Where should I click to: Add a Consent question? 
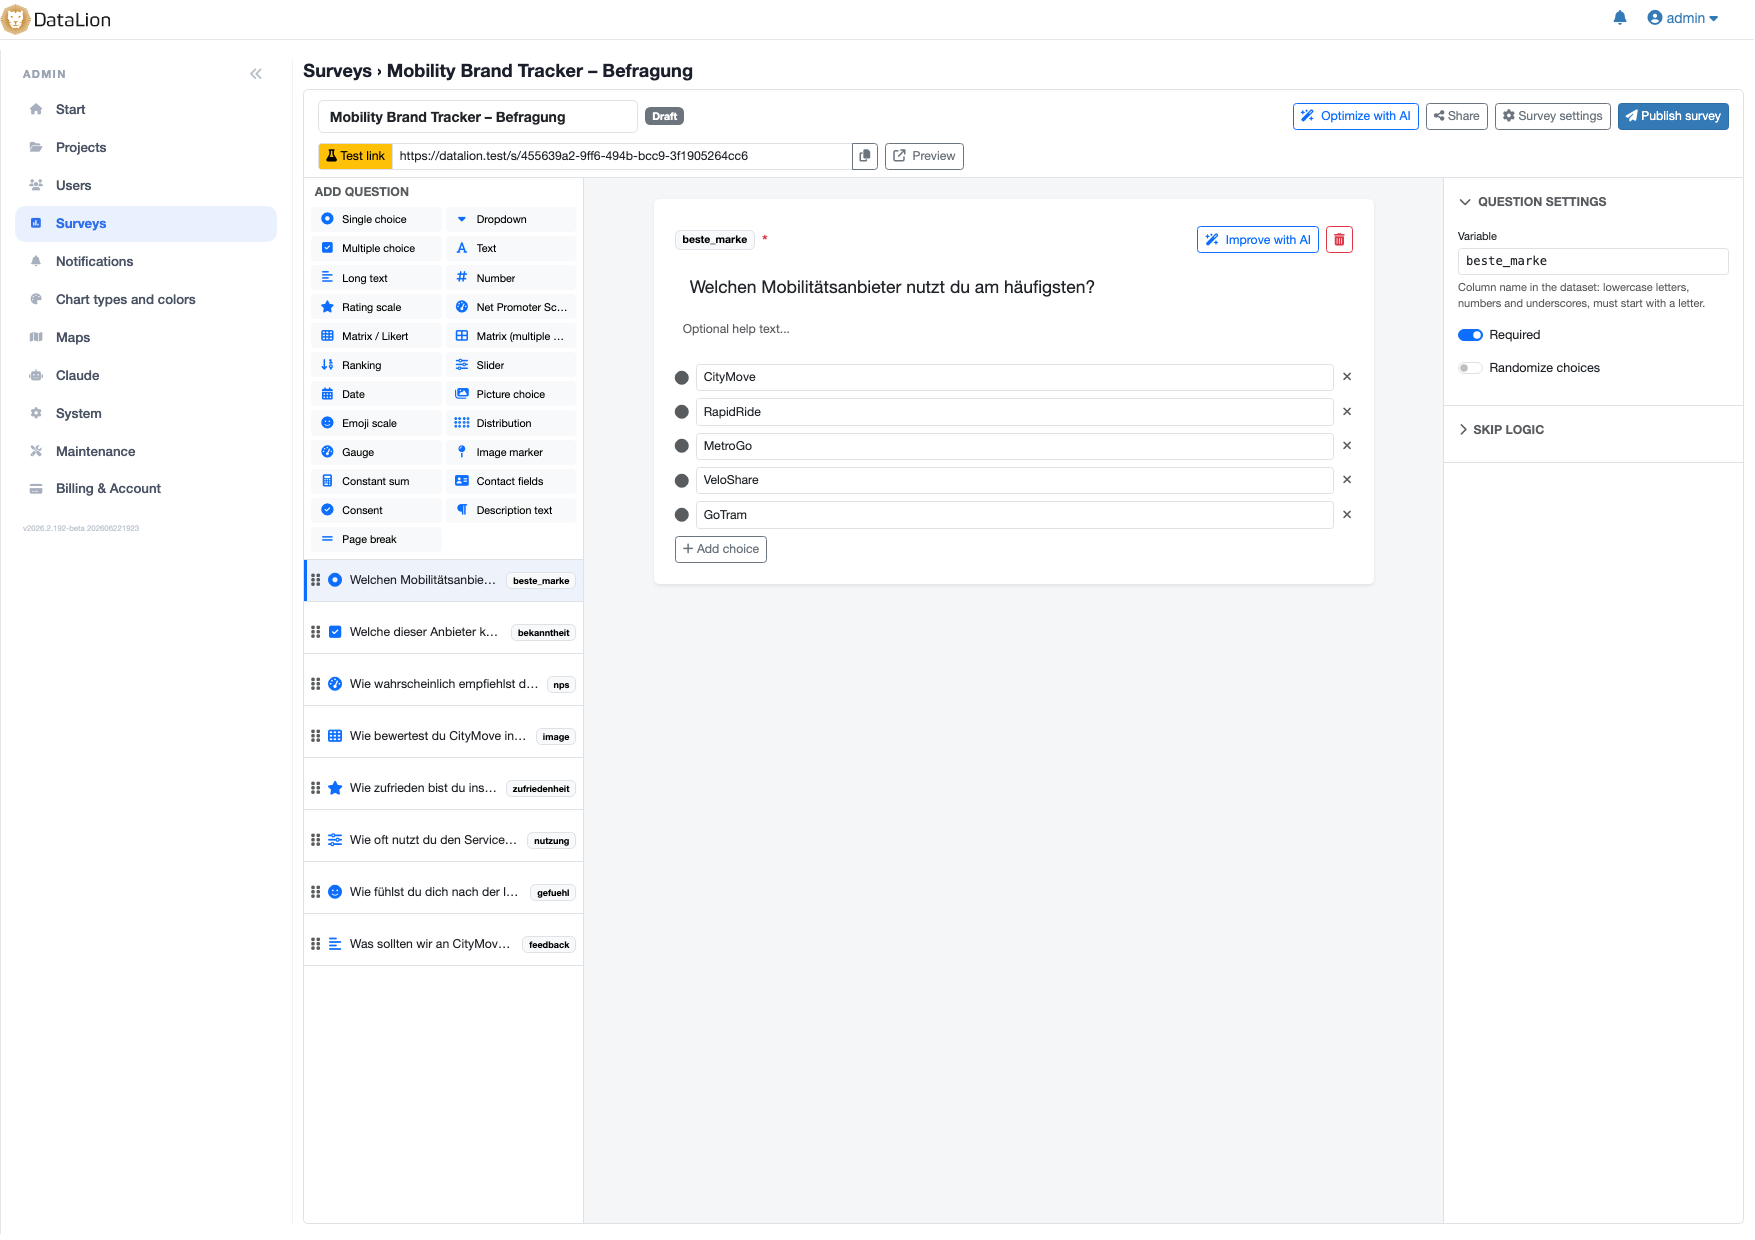click(x=377, y=510)
